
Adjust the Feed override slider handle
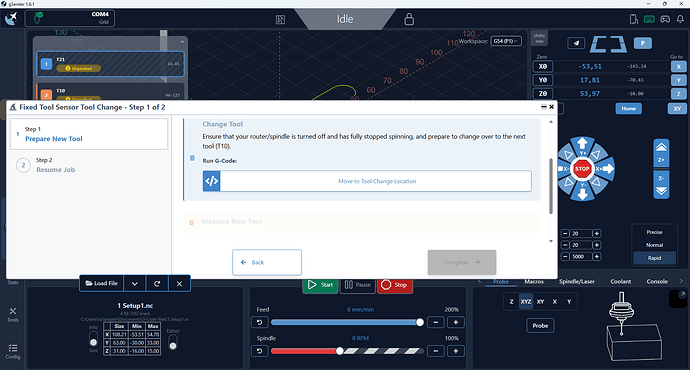[x=420, y=322]
